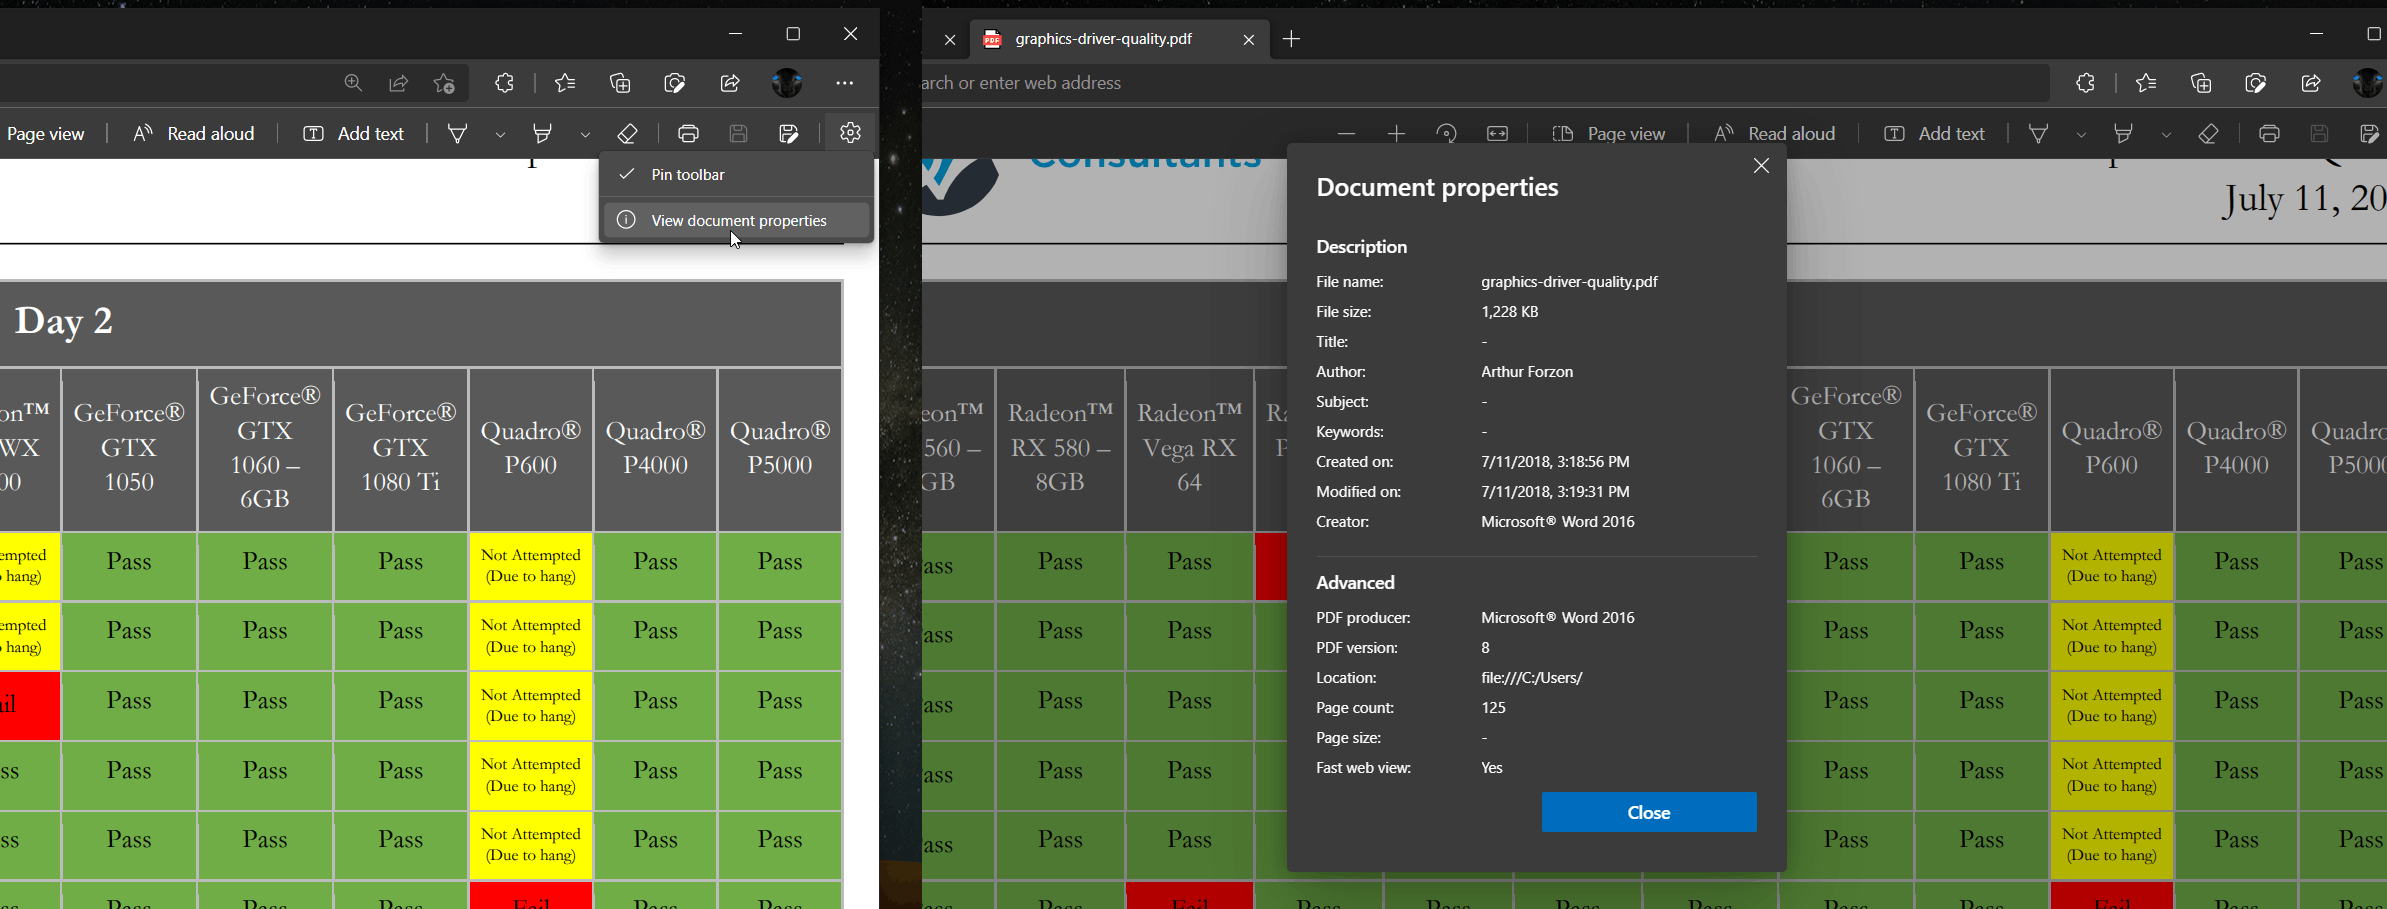This screenshot has width=2387, height=909.
Task: Click the Save icon in left window PDF toolbar
Action: [x=738, y=133]
